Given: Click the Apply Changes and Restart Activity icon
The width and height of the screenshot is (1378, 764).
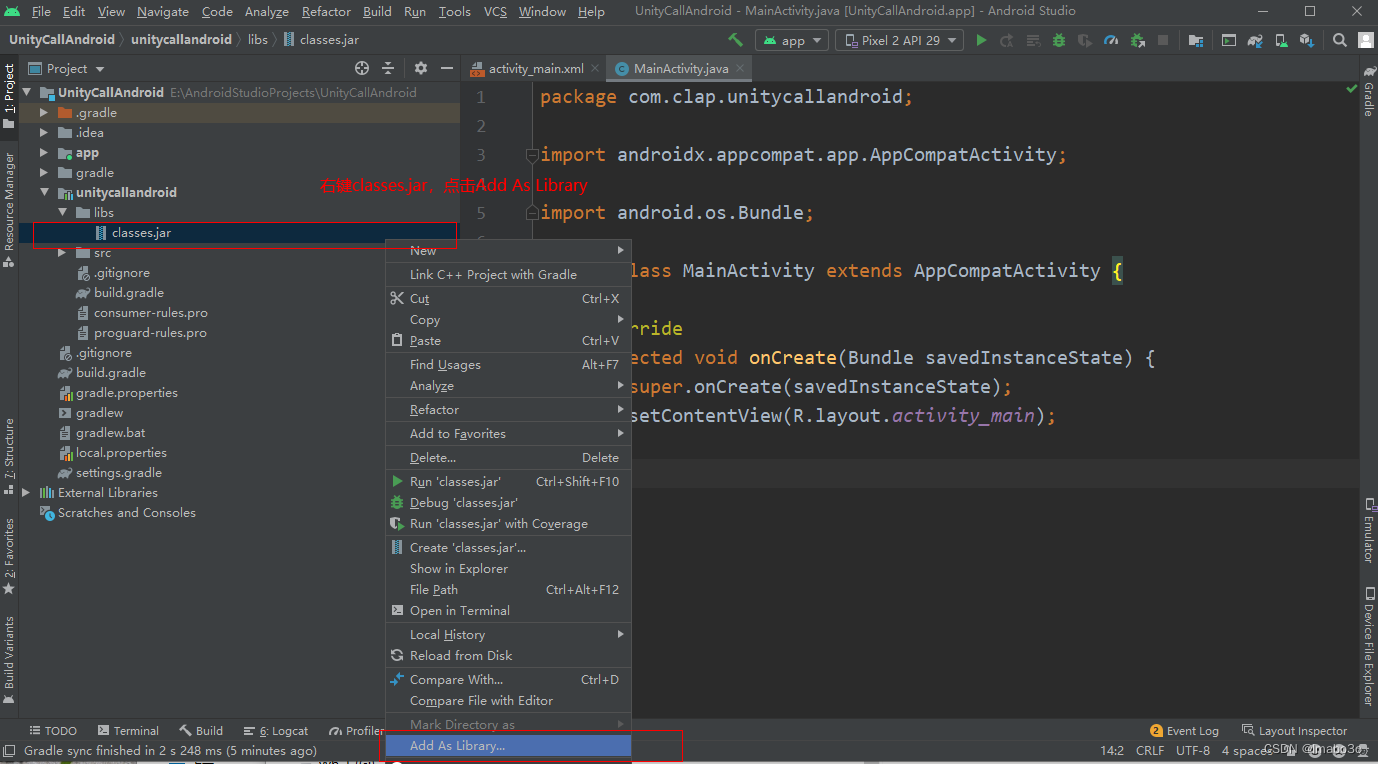Looking at the screenshot, I should pyautogui.click(x=1007, y=40).
